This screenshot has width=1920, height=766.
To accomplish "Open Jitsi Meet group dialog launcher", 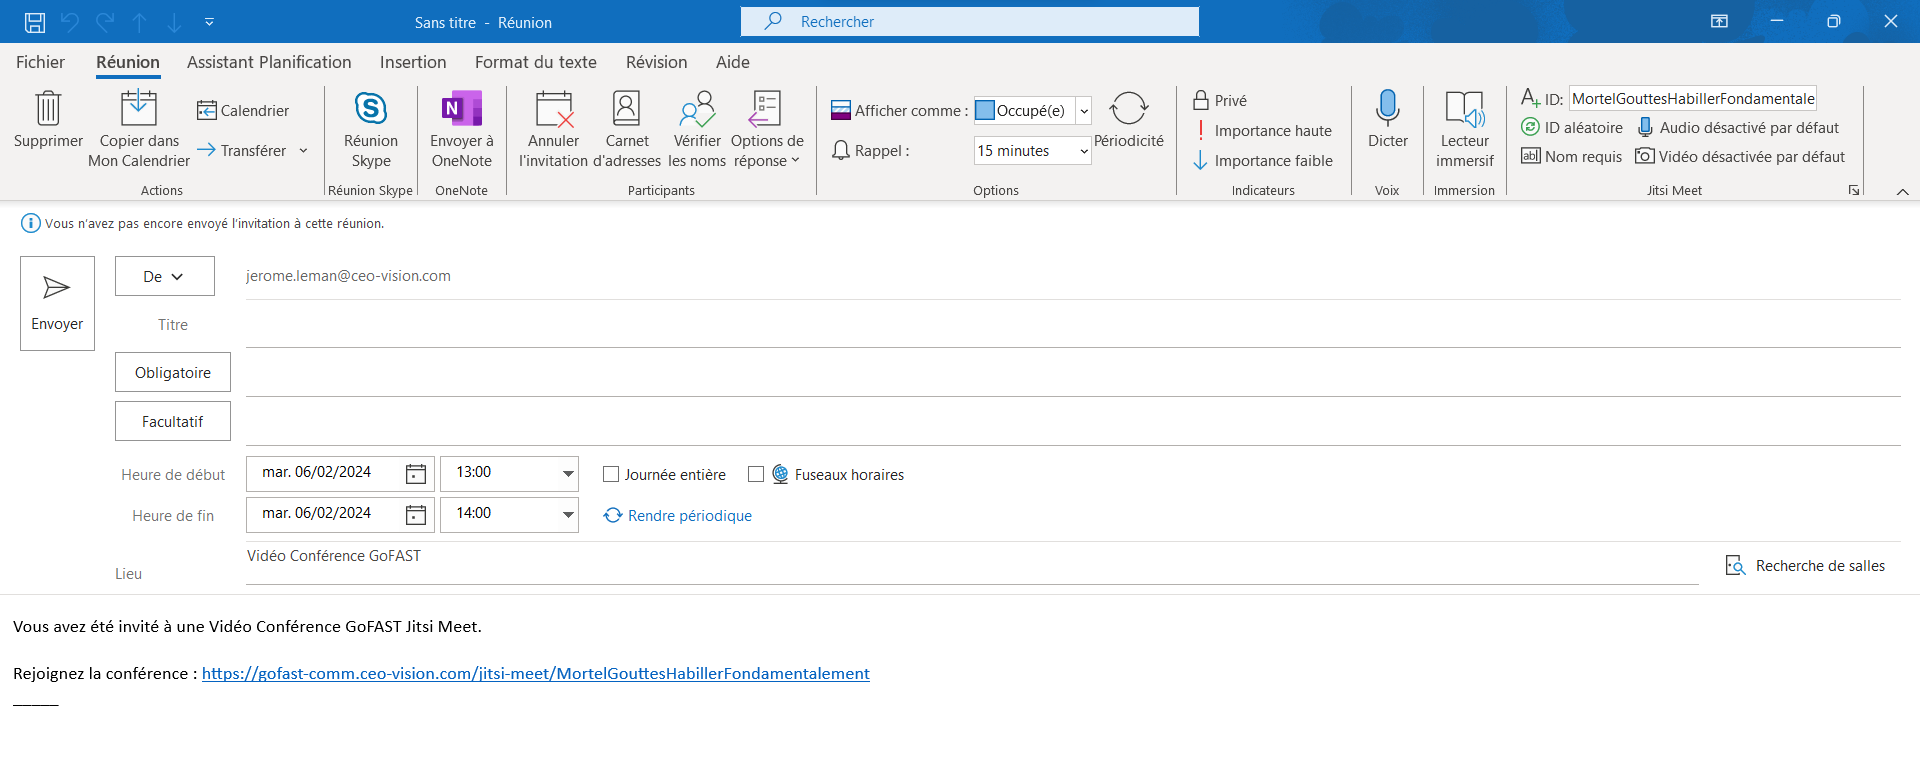I will coord(1854,190).
